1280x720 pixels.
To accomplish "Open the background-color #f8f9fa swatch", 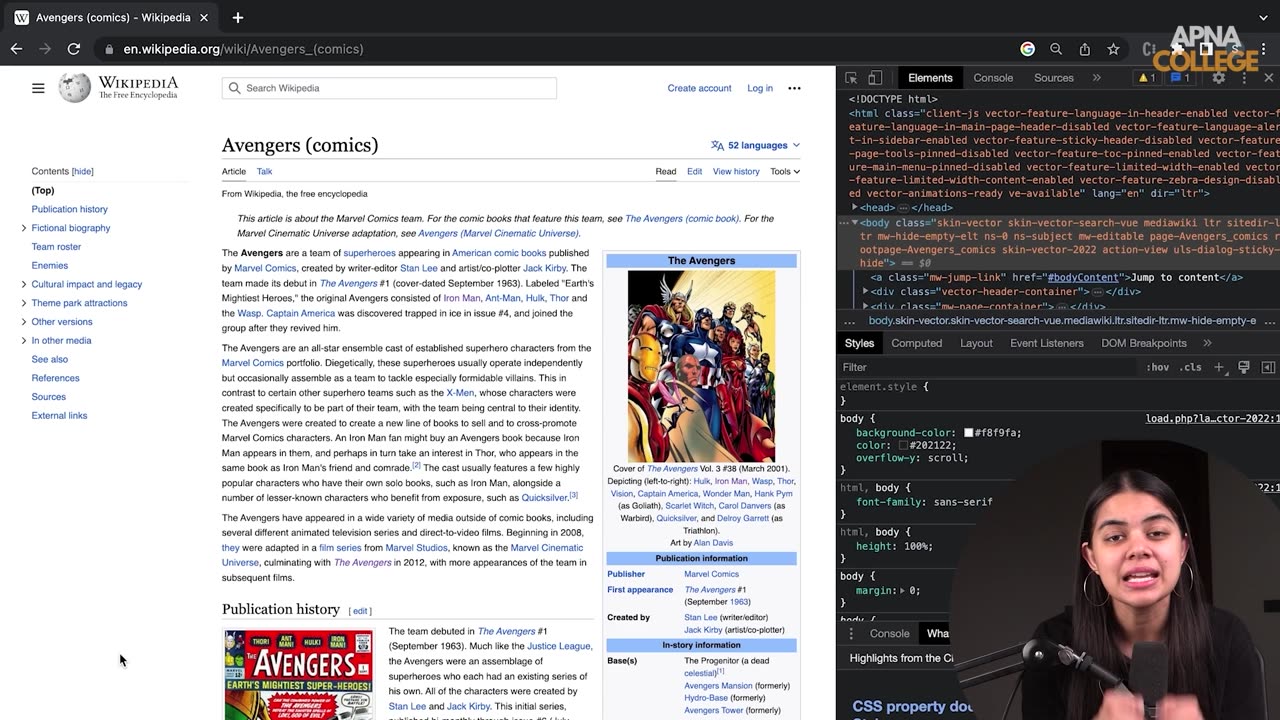I will (968, 433).
